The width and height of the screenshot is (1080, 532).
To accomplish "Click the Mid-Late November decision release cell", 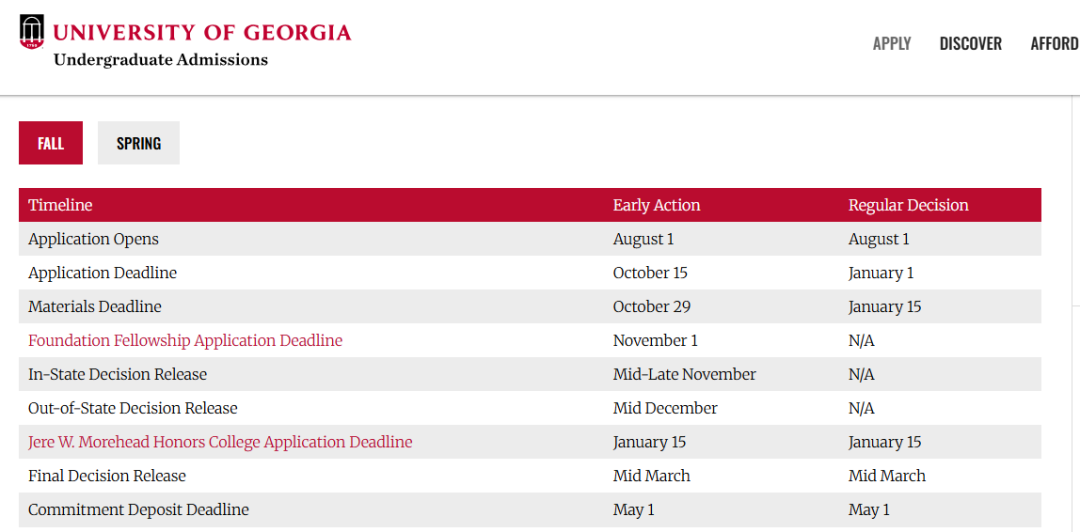I will point(685,374).
